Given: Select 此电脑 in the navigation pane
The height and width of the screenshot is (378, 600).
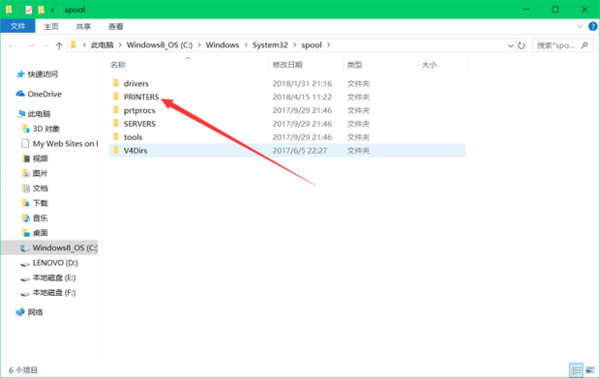Looking at the screenshot, I should (x=39, y=114).
